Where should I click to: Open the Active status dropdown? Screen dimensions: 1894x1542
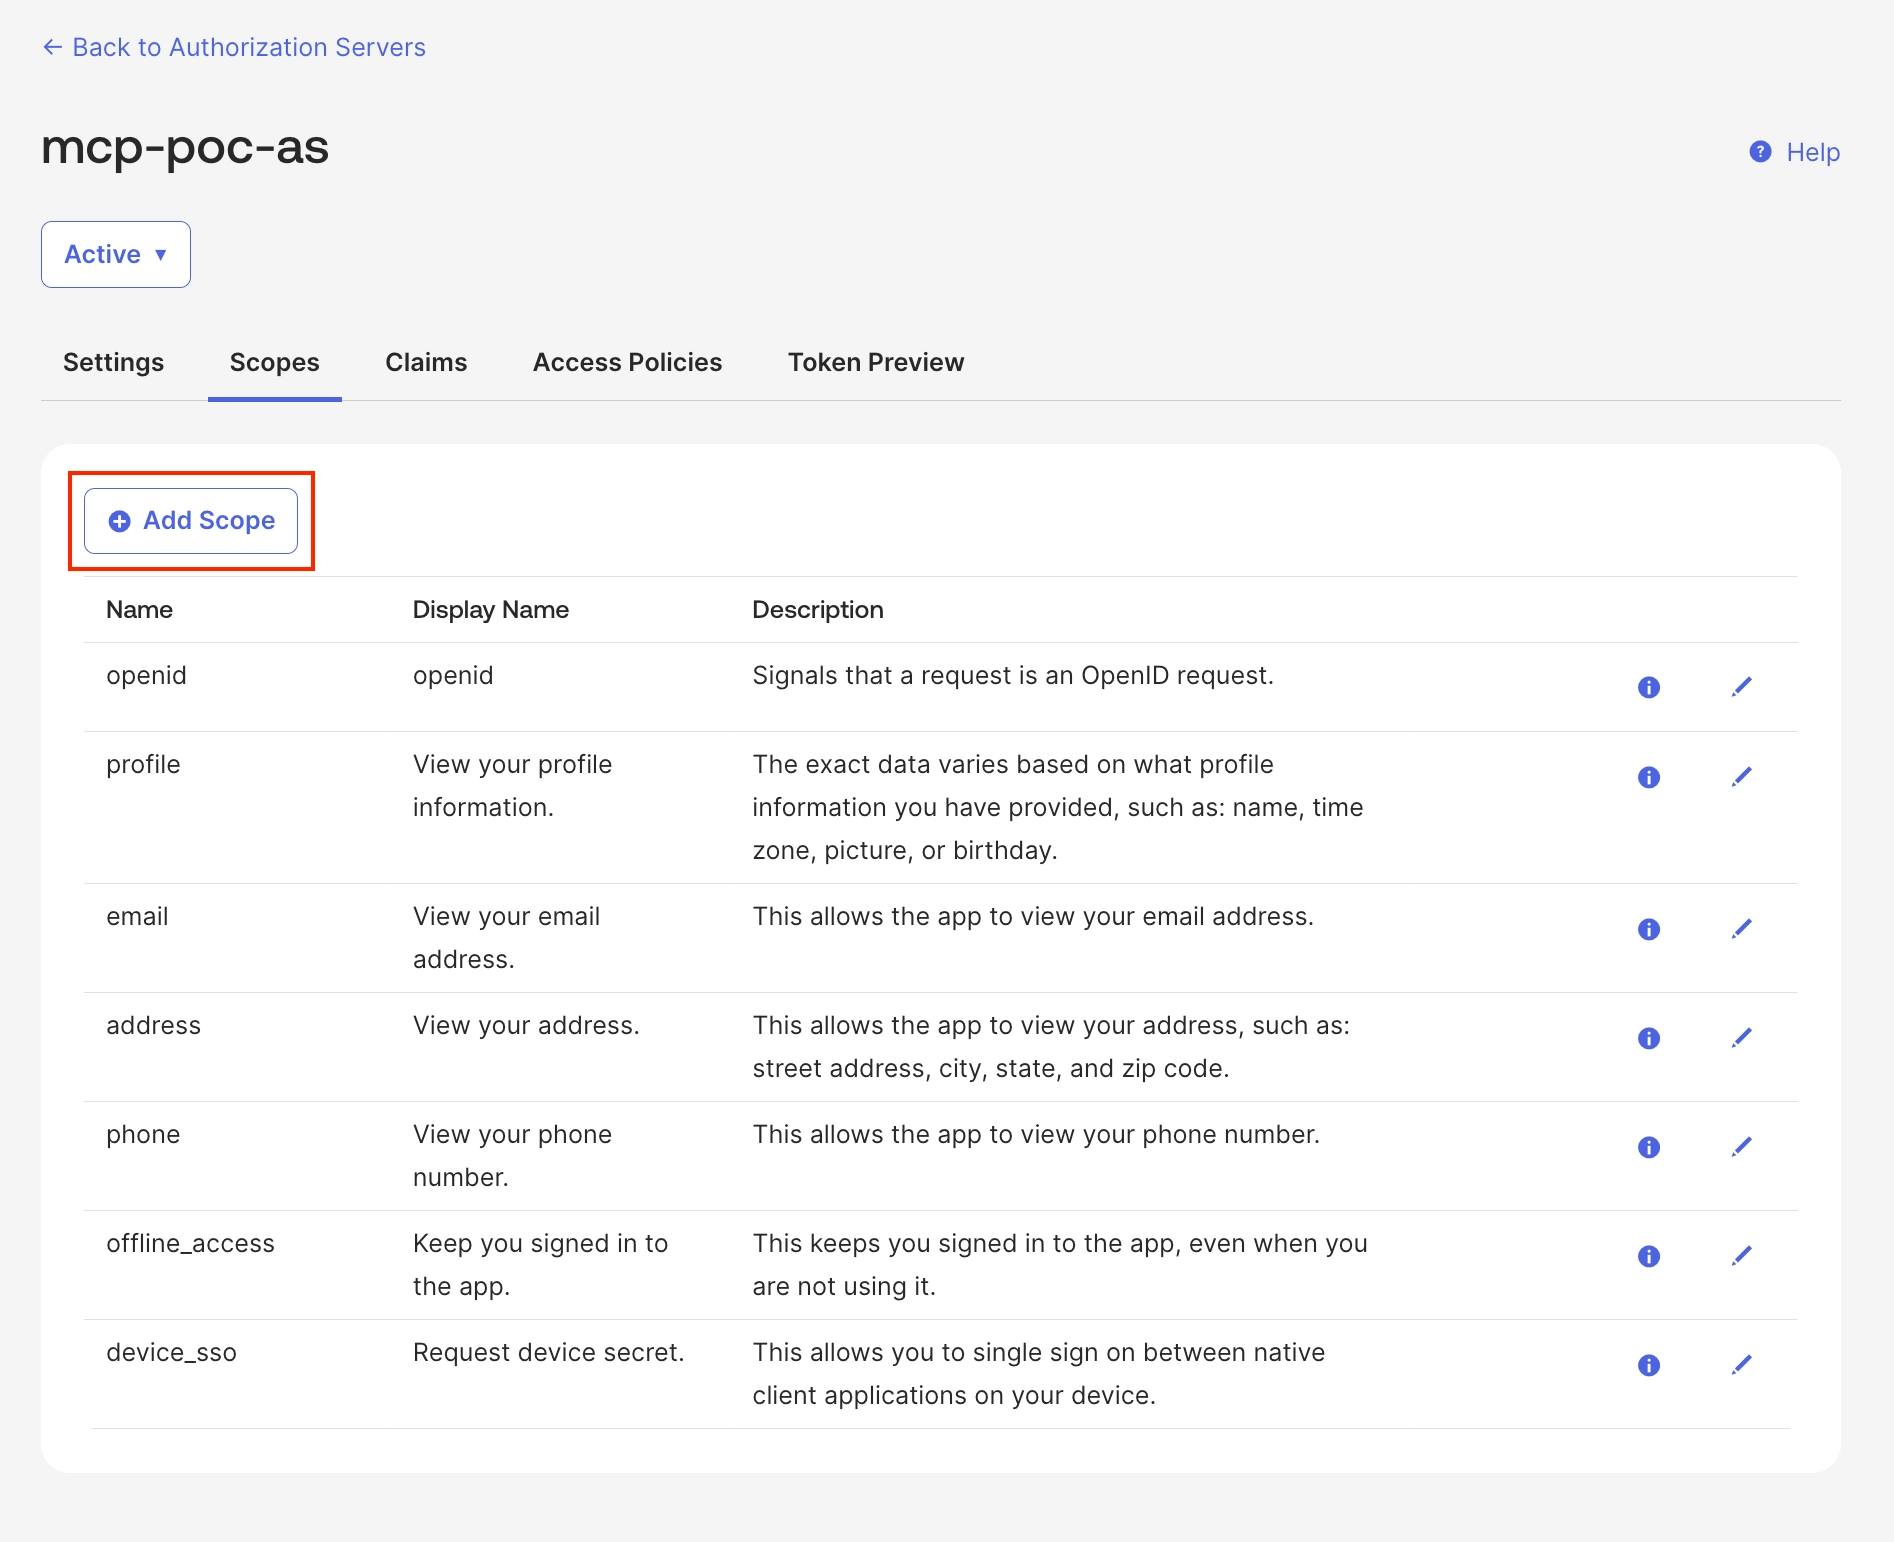116,254
